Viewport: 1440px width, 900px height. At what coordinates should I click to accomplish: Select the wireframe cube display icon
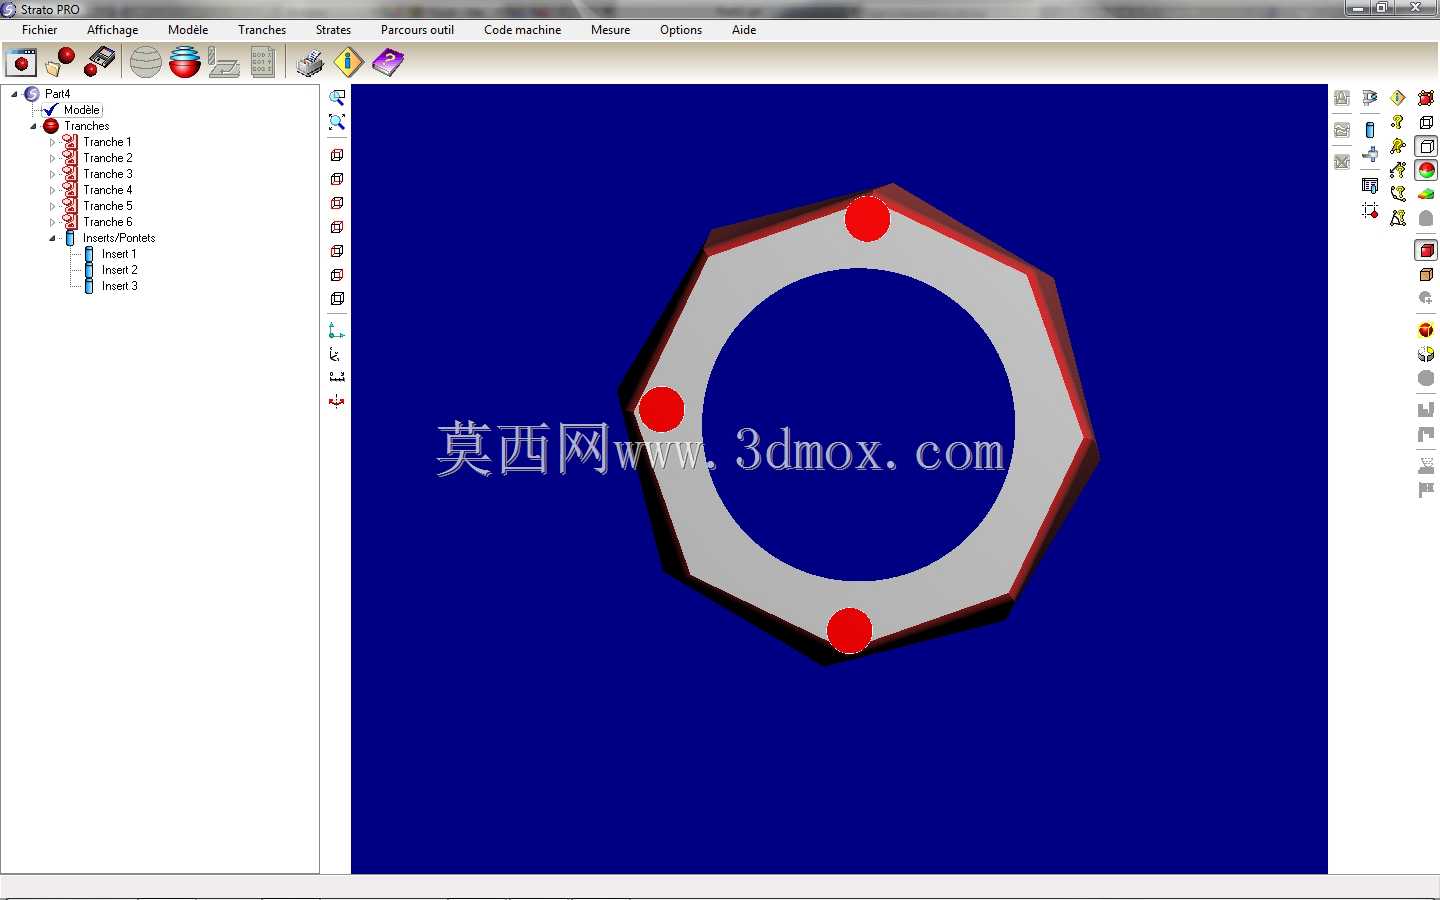click(x=1426, y=122)
